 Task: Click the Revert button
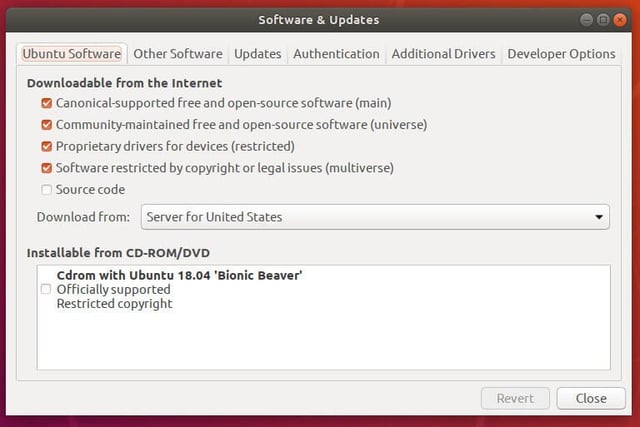coord(515,398)
